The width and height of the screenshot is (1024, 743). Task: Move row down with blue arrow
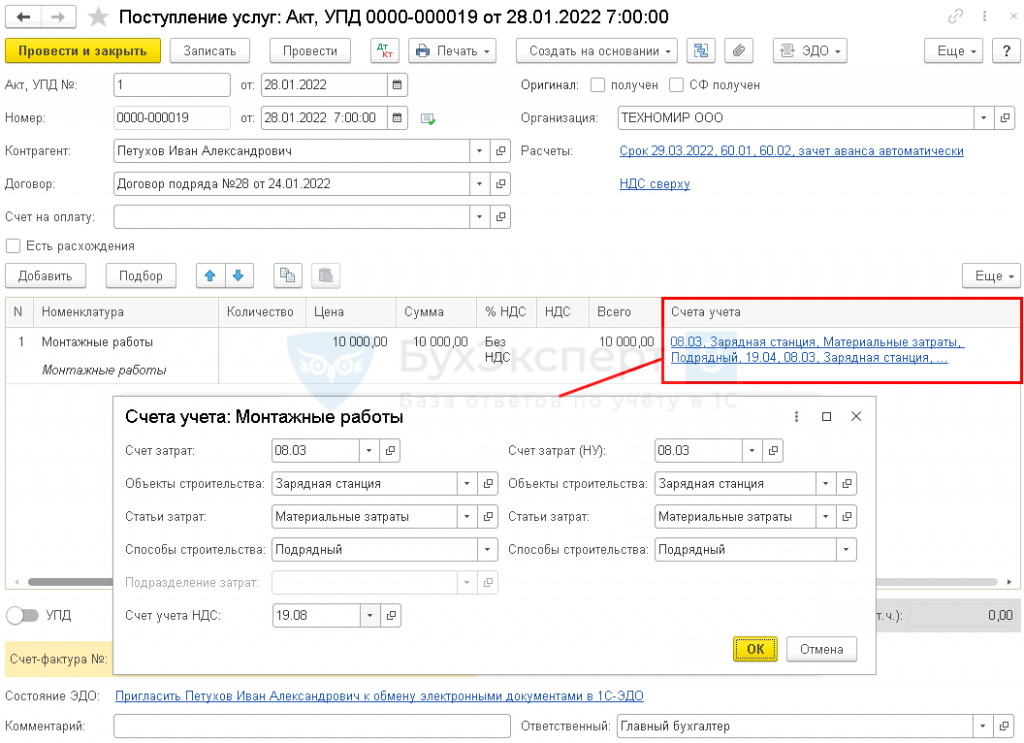click(x=237, y=275)
